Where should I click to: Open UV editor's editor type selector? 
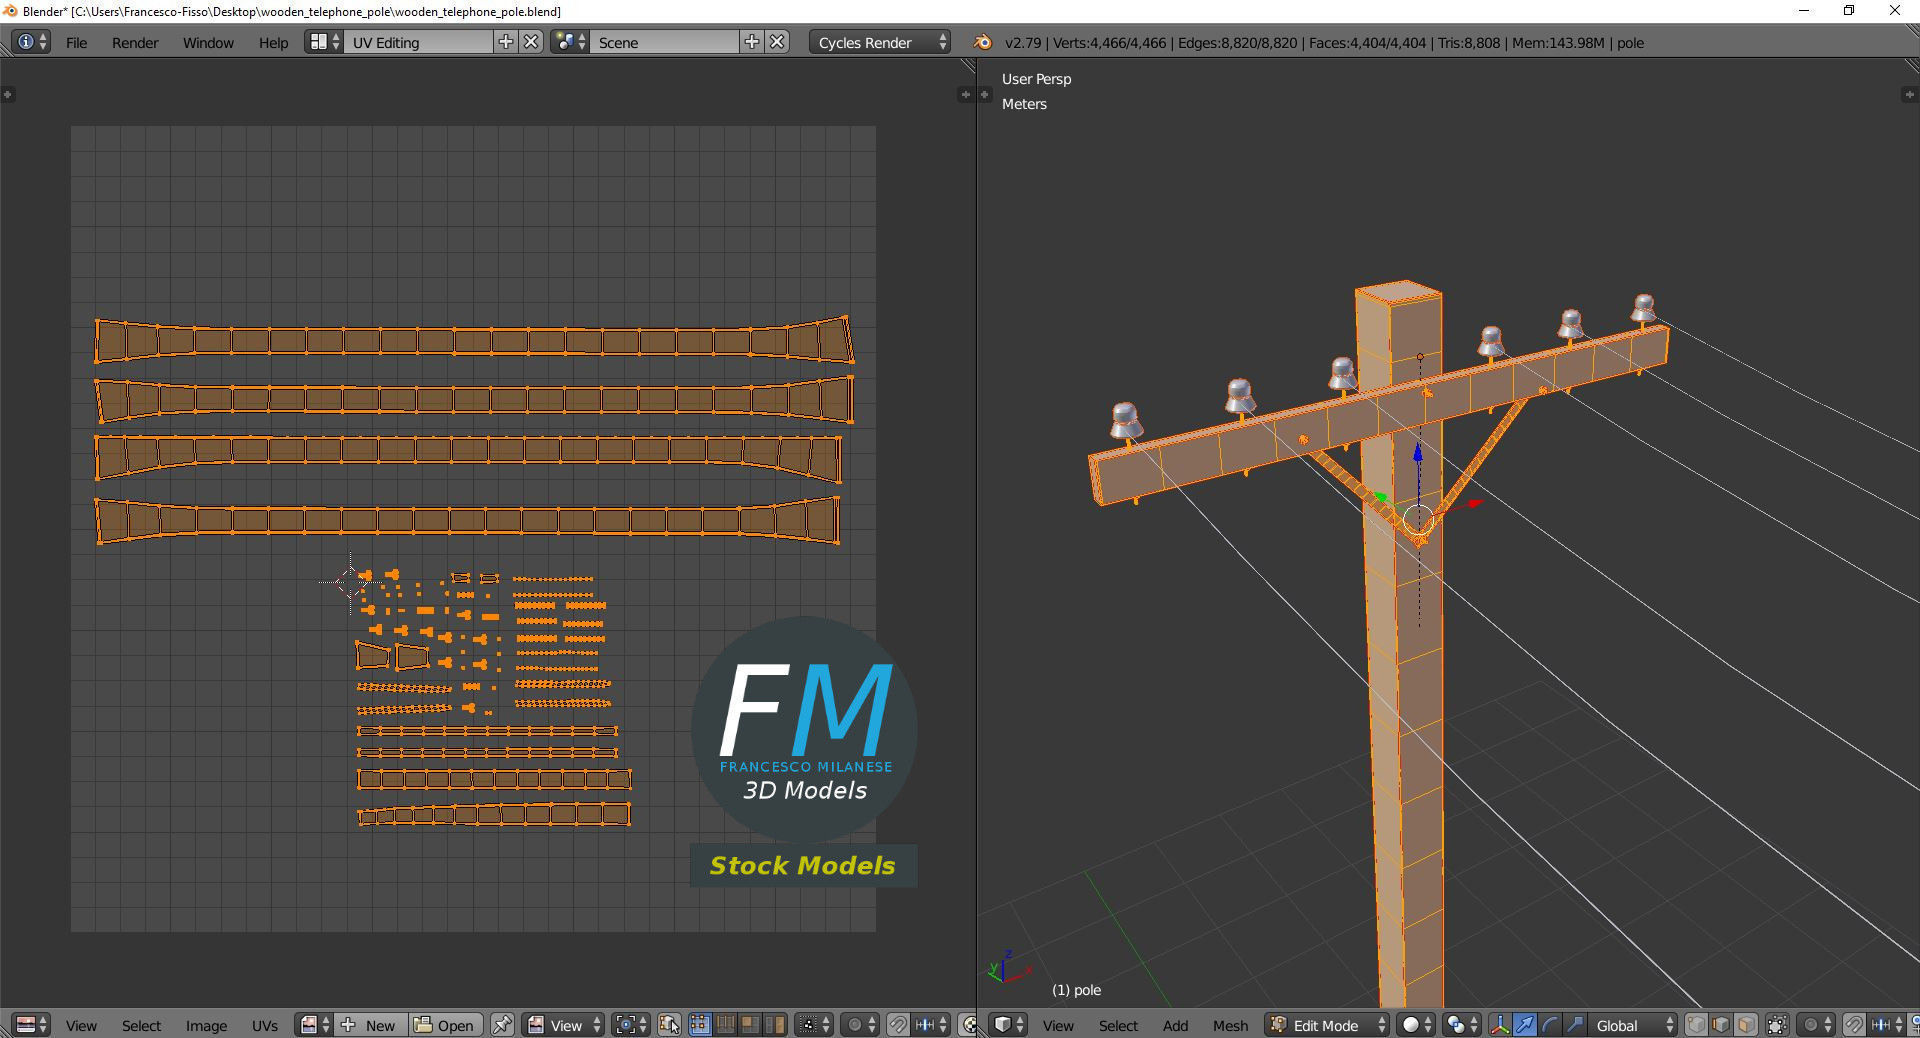[x=31, y=1025]
